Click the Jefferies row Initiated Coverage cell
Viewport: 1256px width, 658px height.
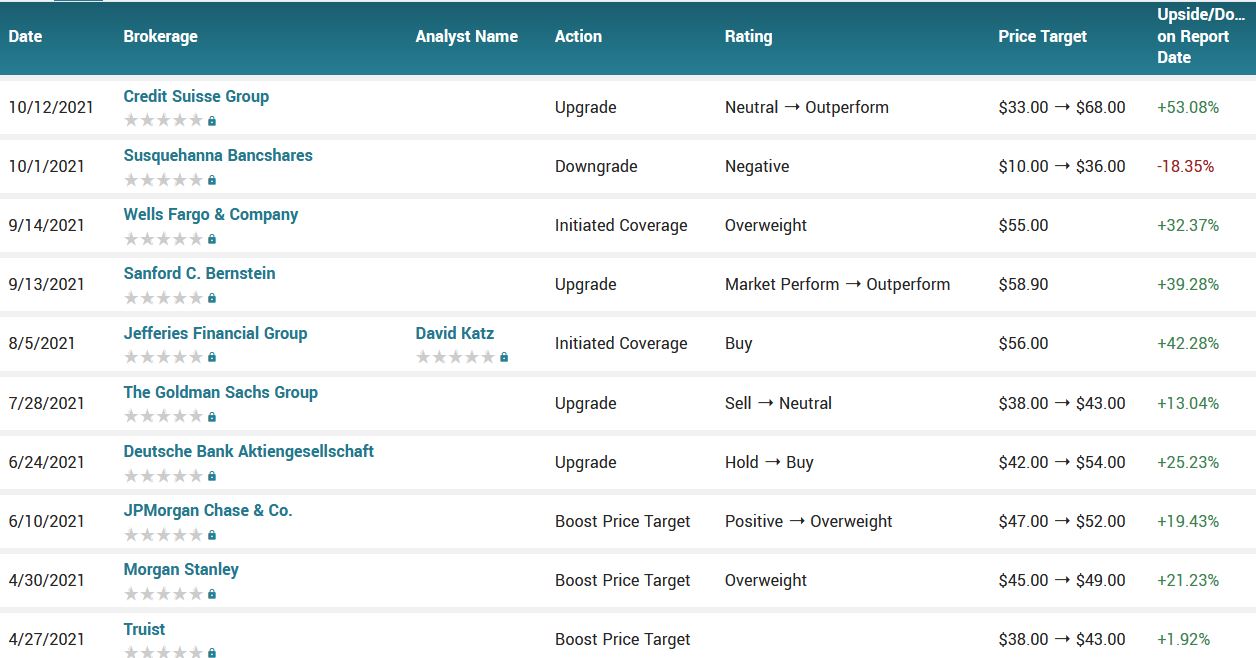click(x=621, y=343)
